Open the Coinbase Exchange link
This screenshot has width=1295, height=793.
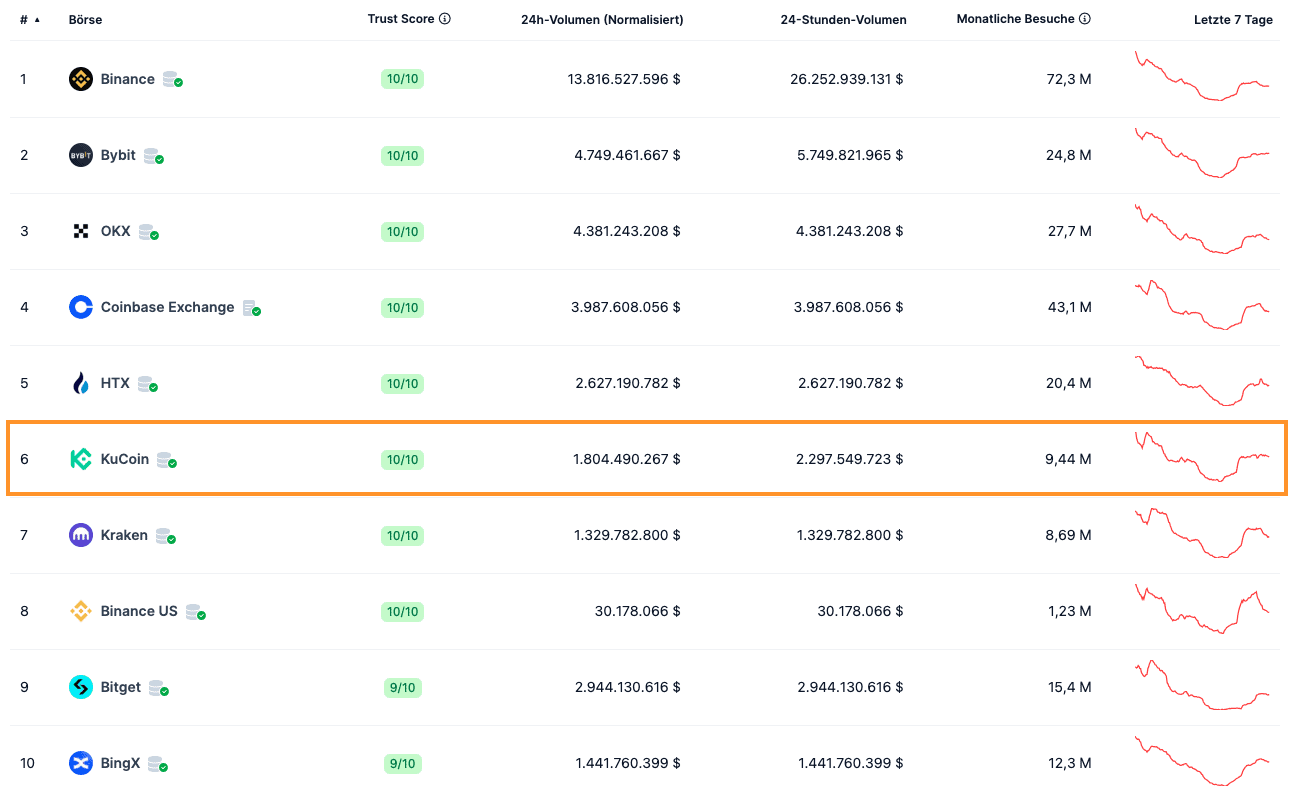(168, 307)
